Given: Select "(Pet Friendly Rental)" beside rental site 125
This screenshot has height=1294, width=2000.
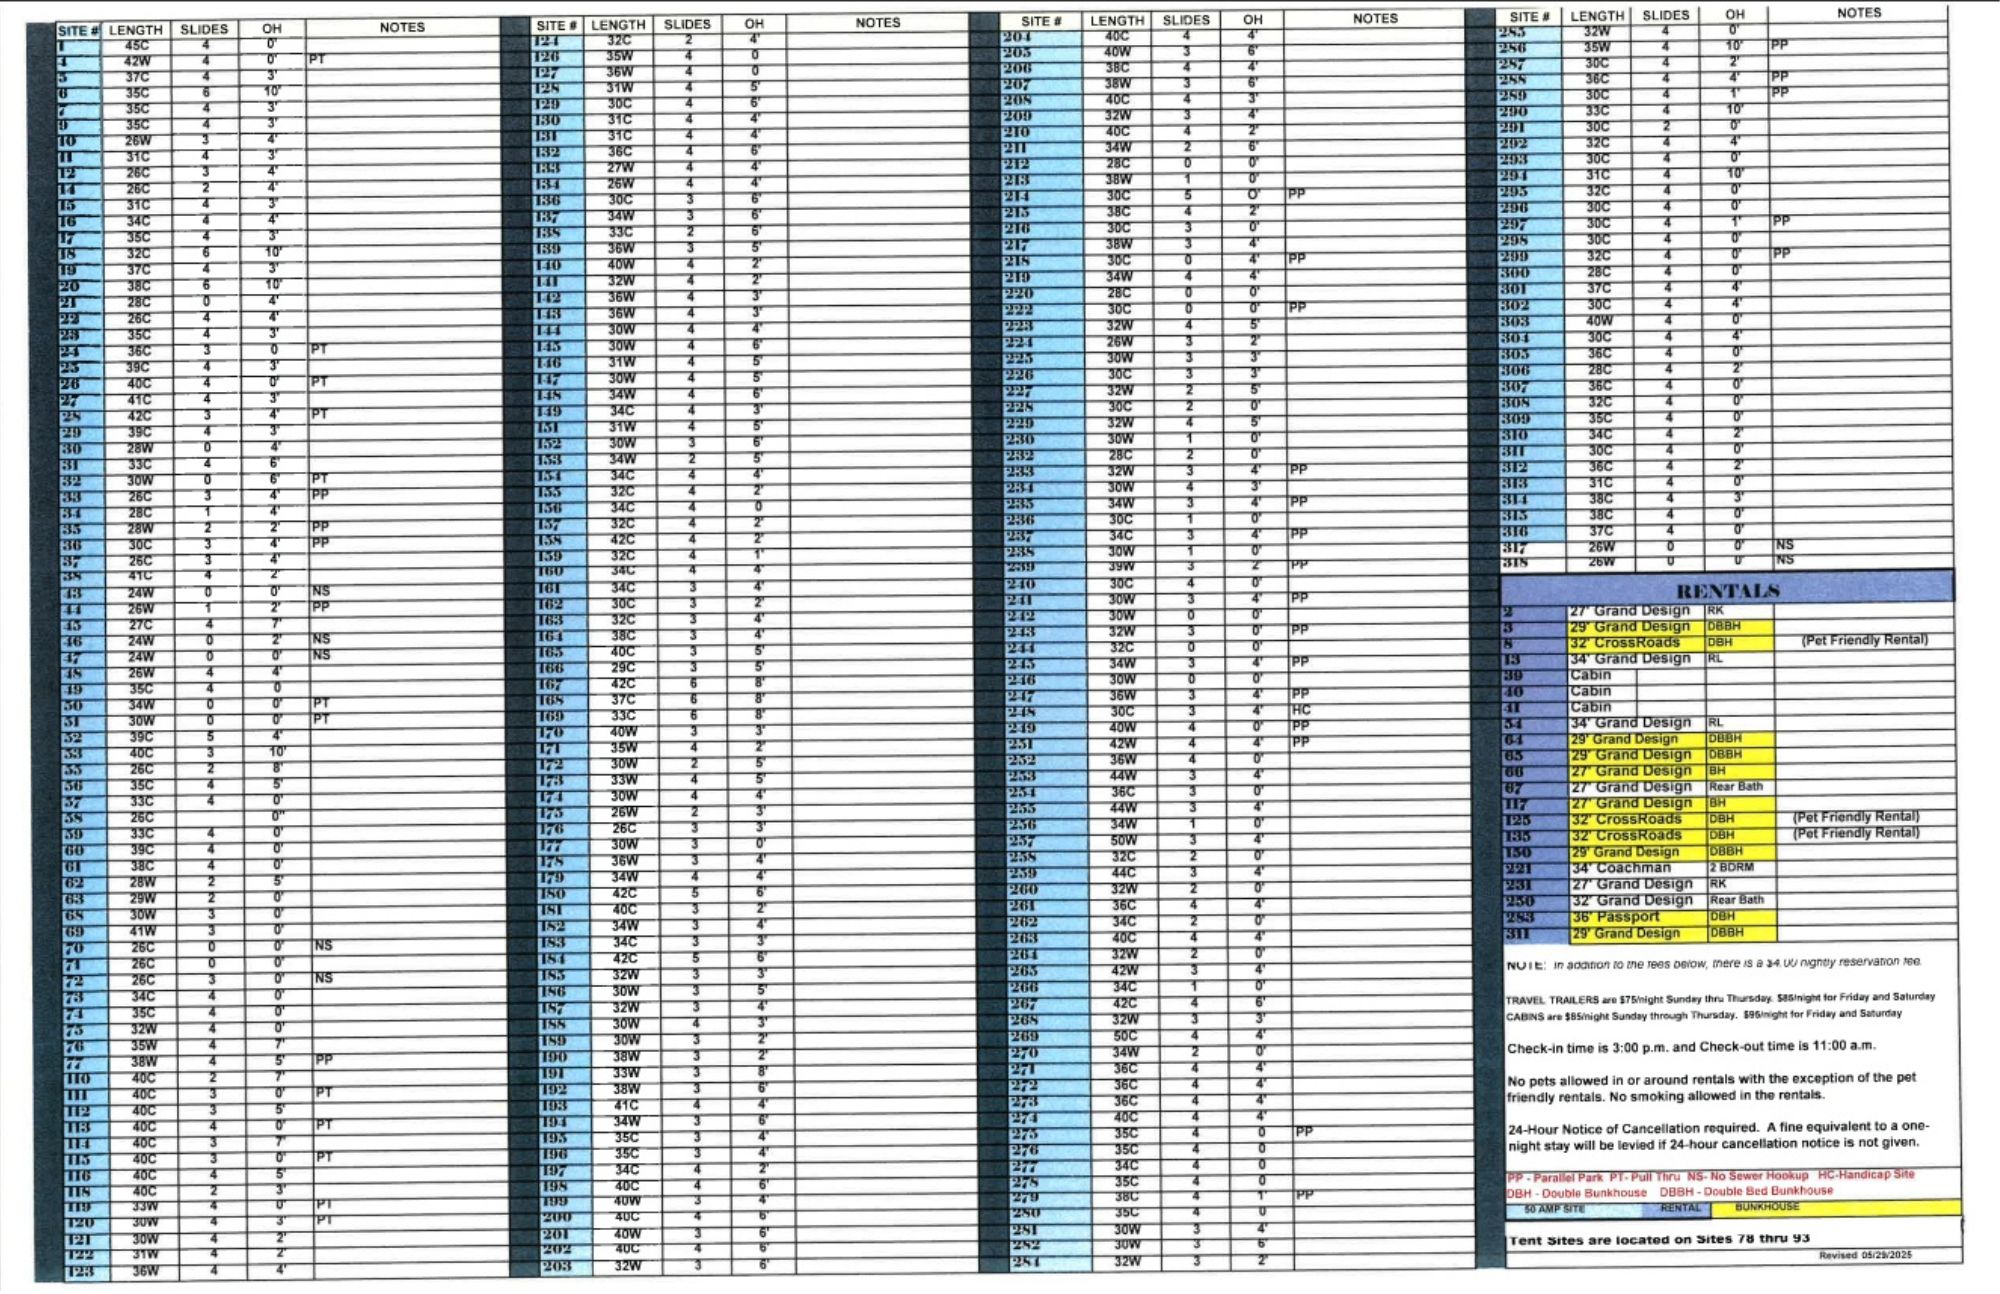Looking at the screenshot, I should coord(1856,817).
